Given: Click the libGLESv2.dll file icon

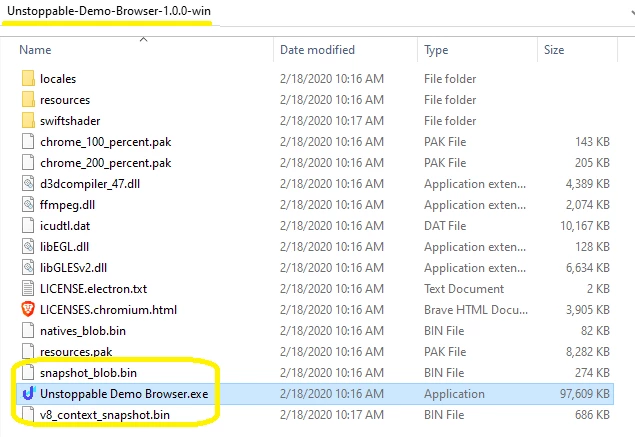Looking at the screenshot, I should tap(28, 268).
